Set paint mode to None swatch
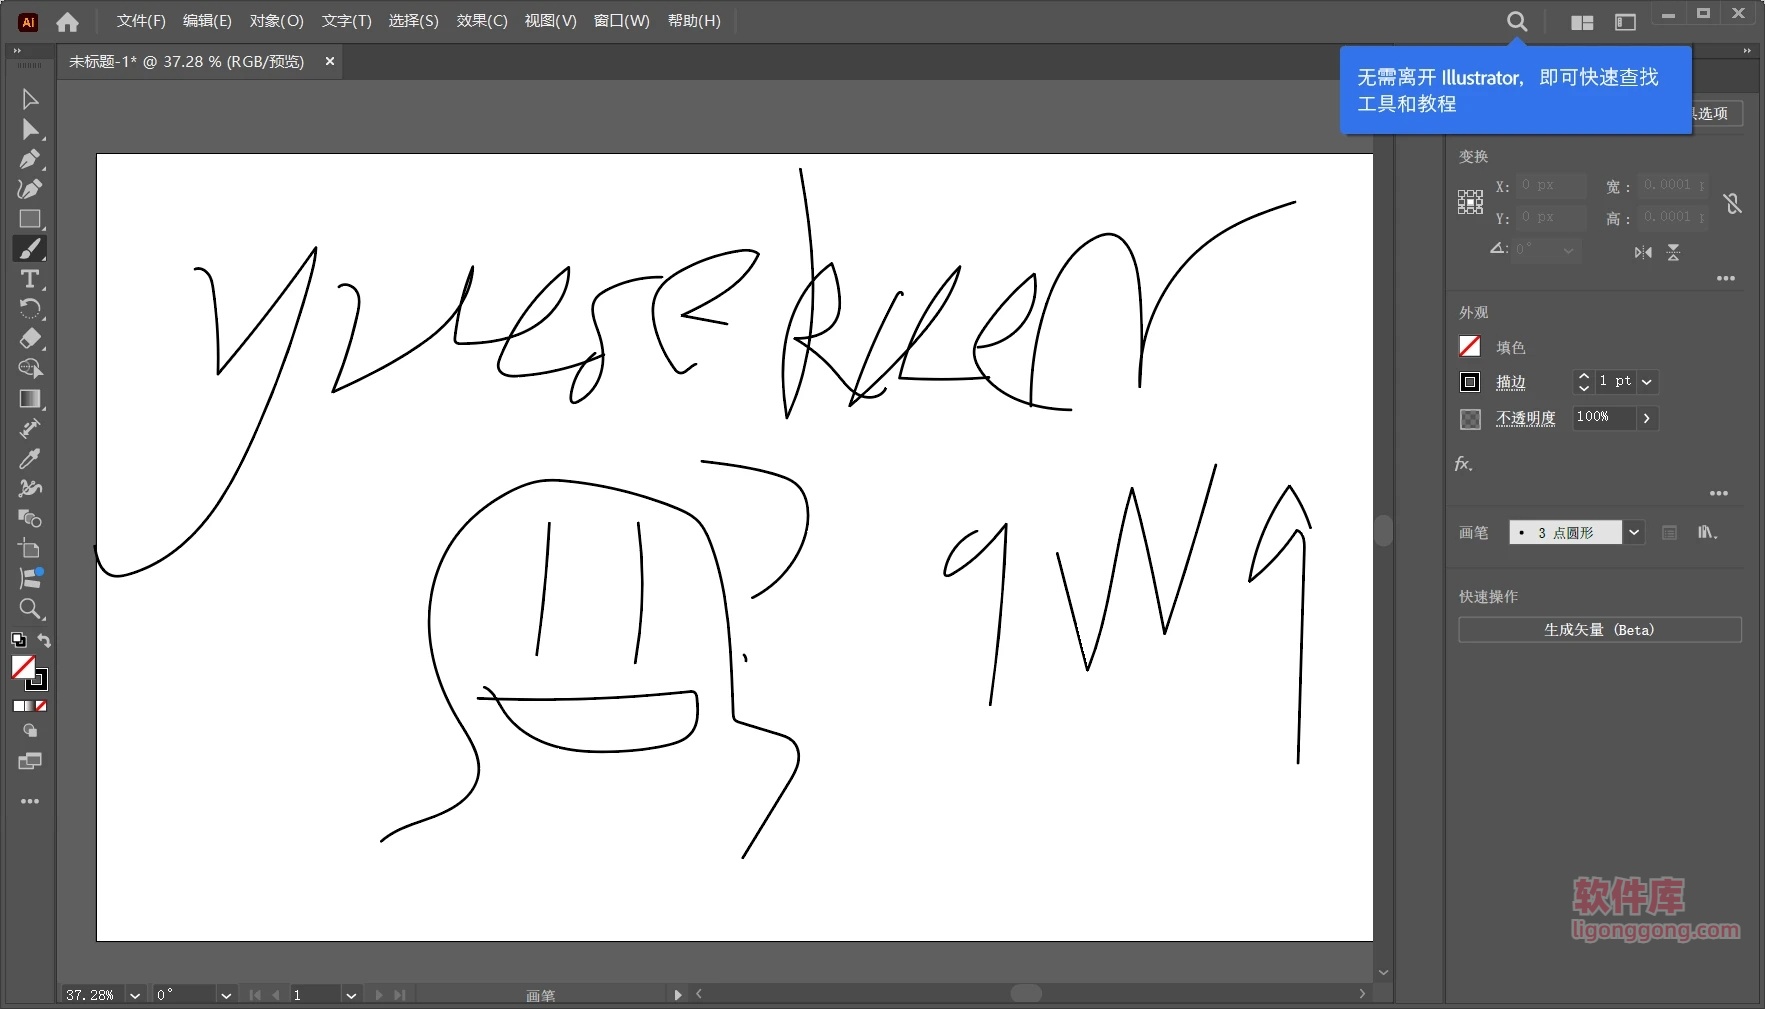The width and height of the screenshot is (1765, 1009). (41, 706)
